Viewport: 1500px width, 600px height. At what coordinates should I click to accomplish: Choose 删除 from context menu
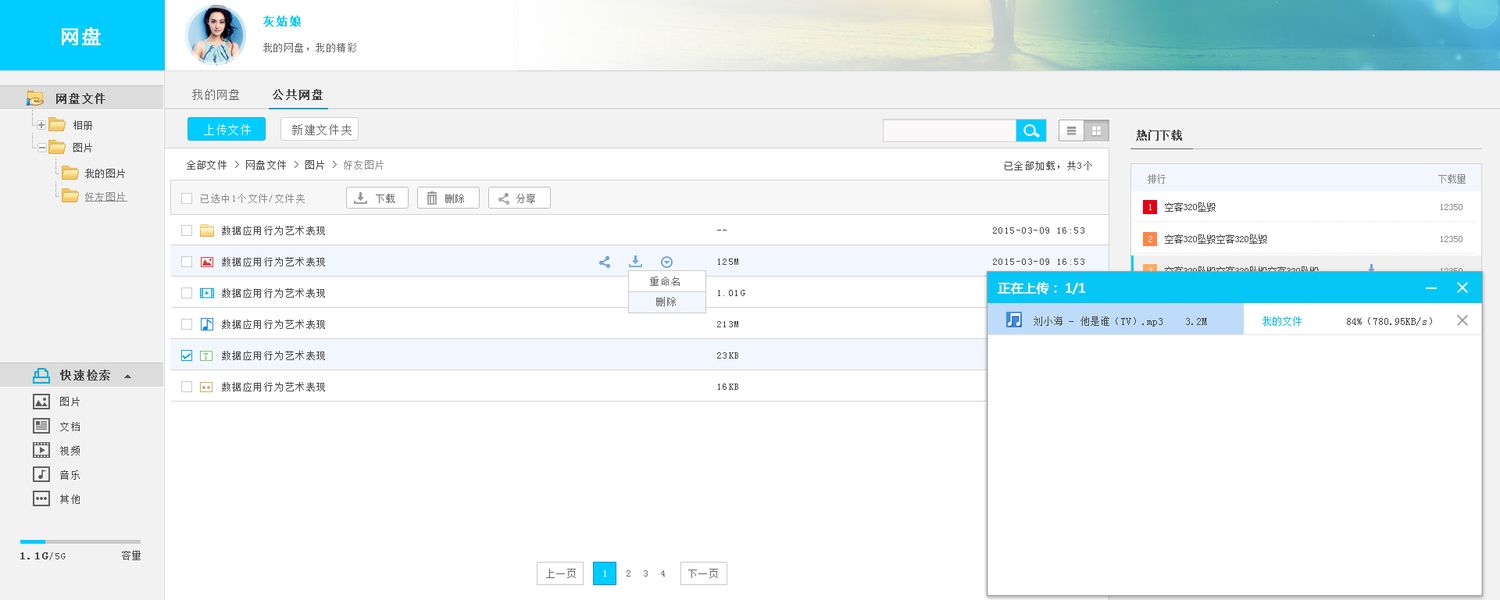point(667,301)
